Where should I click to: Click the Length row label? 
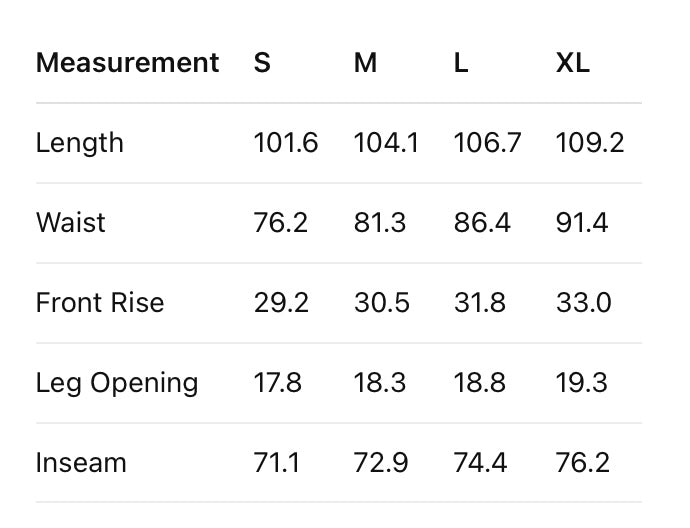[x=80, y=143]
